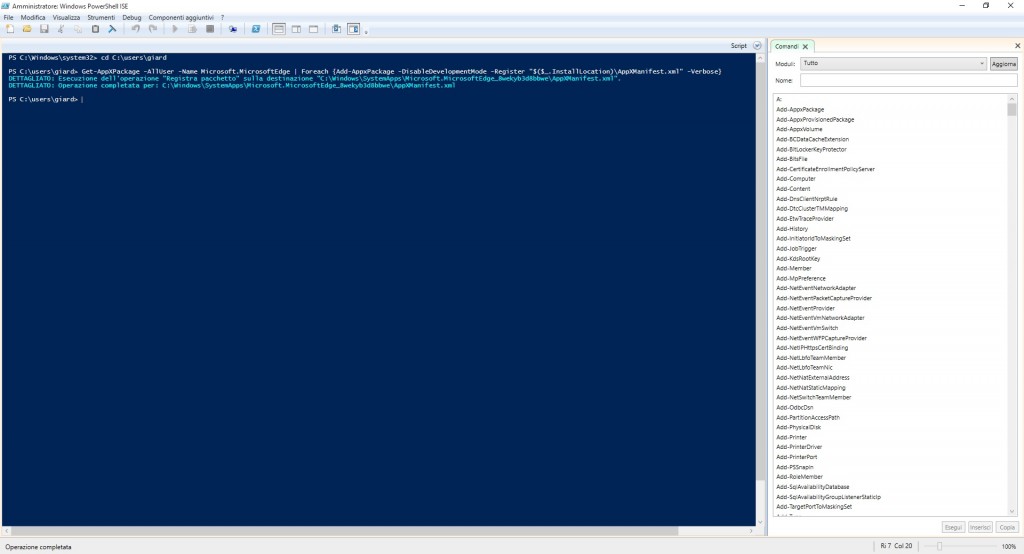Select Add-AppxPackage in command list
This screenshot has width=1024, height=554.
point(800,110)
